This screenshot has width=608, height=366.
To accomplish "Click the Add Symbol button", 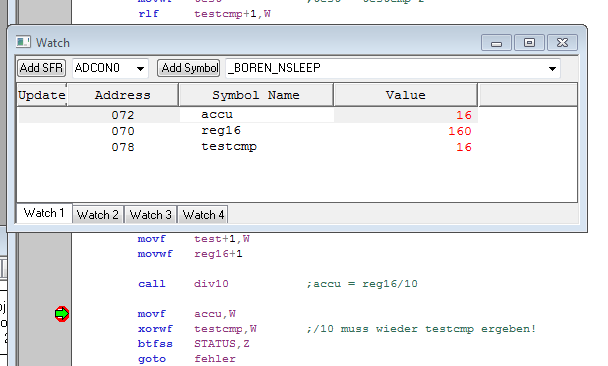I will (189, 68).
